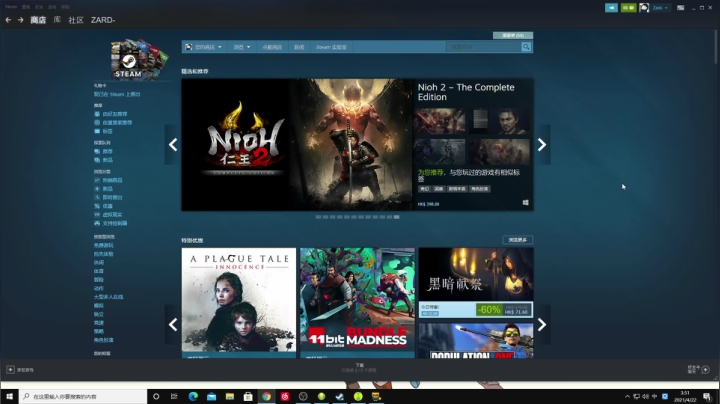720x404 pixels.
Task: Open Microsoft Edge from taskbar
Action: tap(193, 396)
